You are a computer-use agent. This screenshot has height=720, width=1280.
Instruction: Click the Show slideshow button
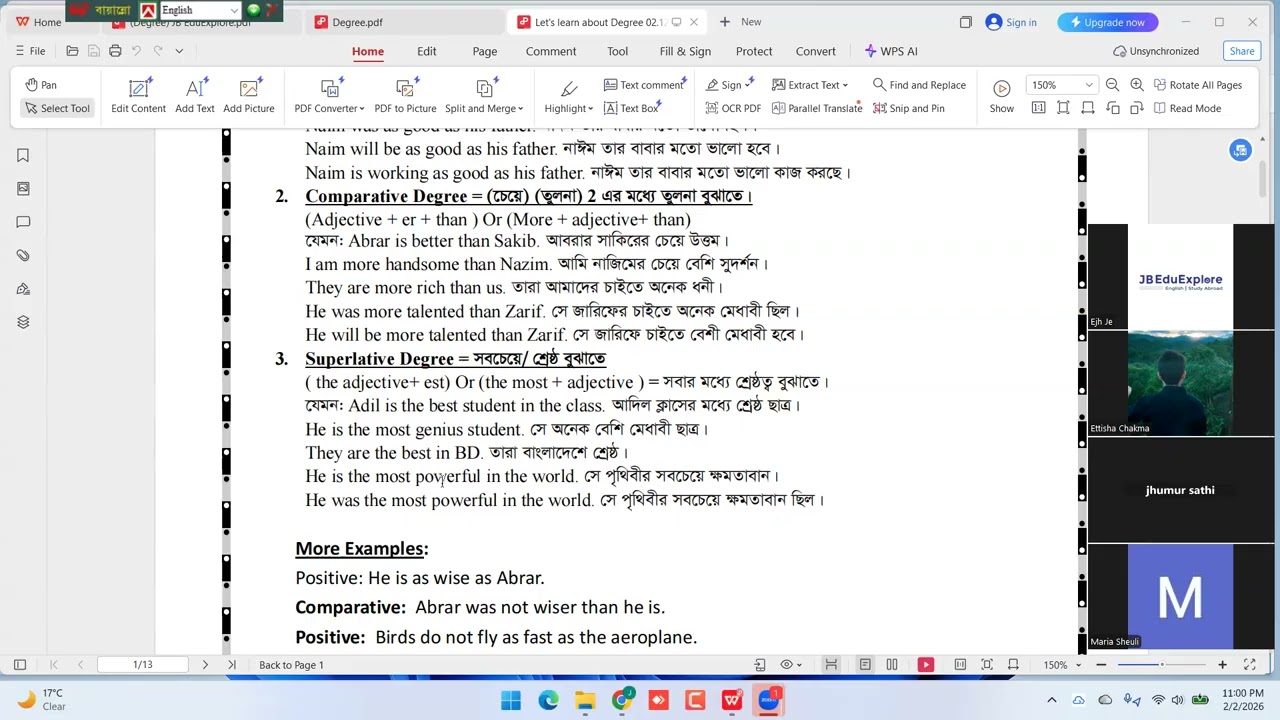tap(1001, 96)
